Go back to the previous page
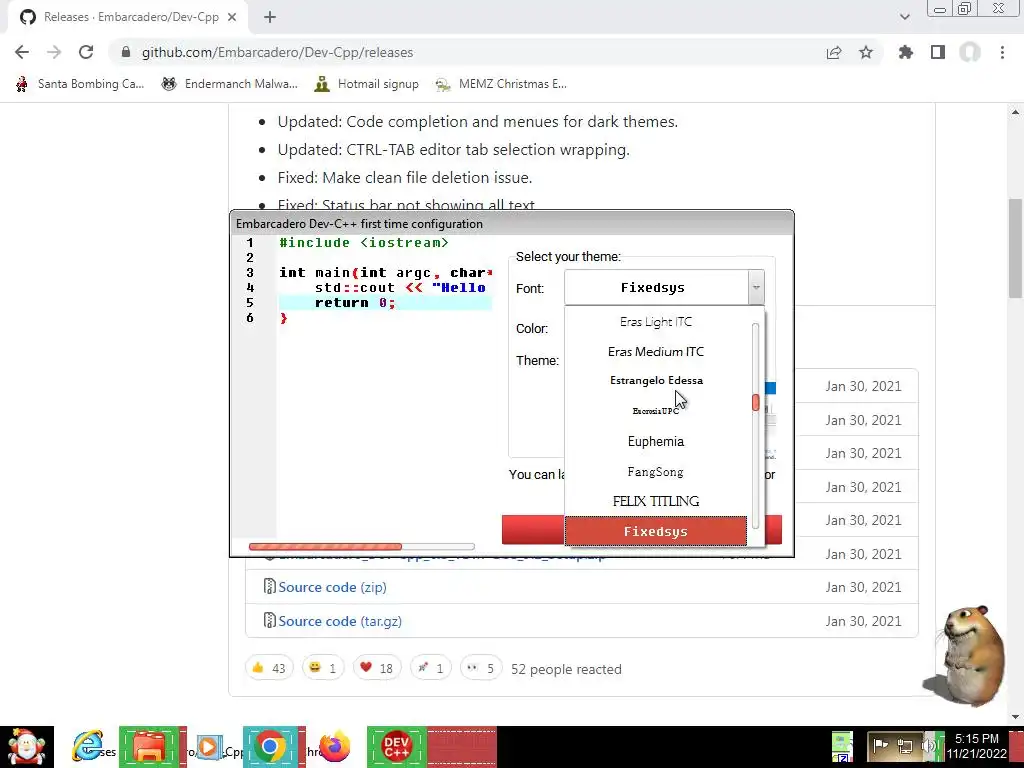This screenshot has height=768, width=1024. pyautogui.click(x=22, y=52)
